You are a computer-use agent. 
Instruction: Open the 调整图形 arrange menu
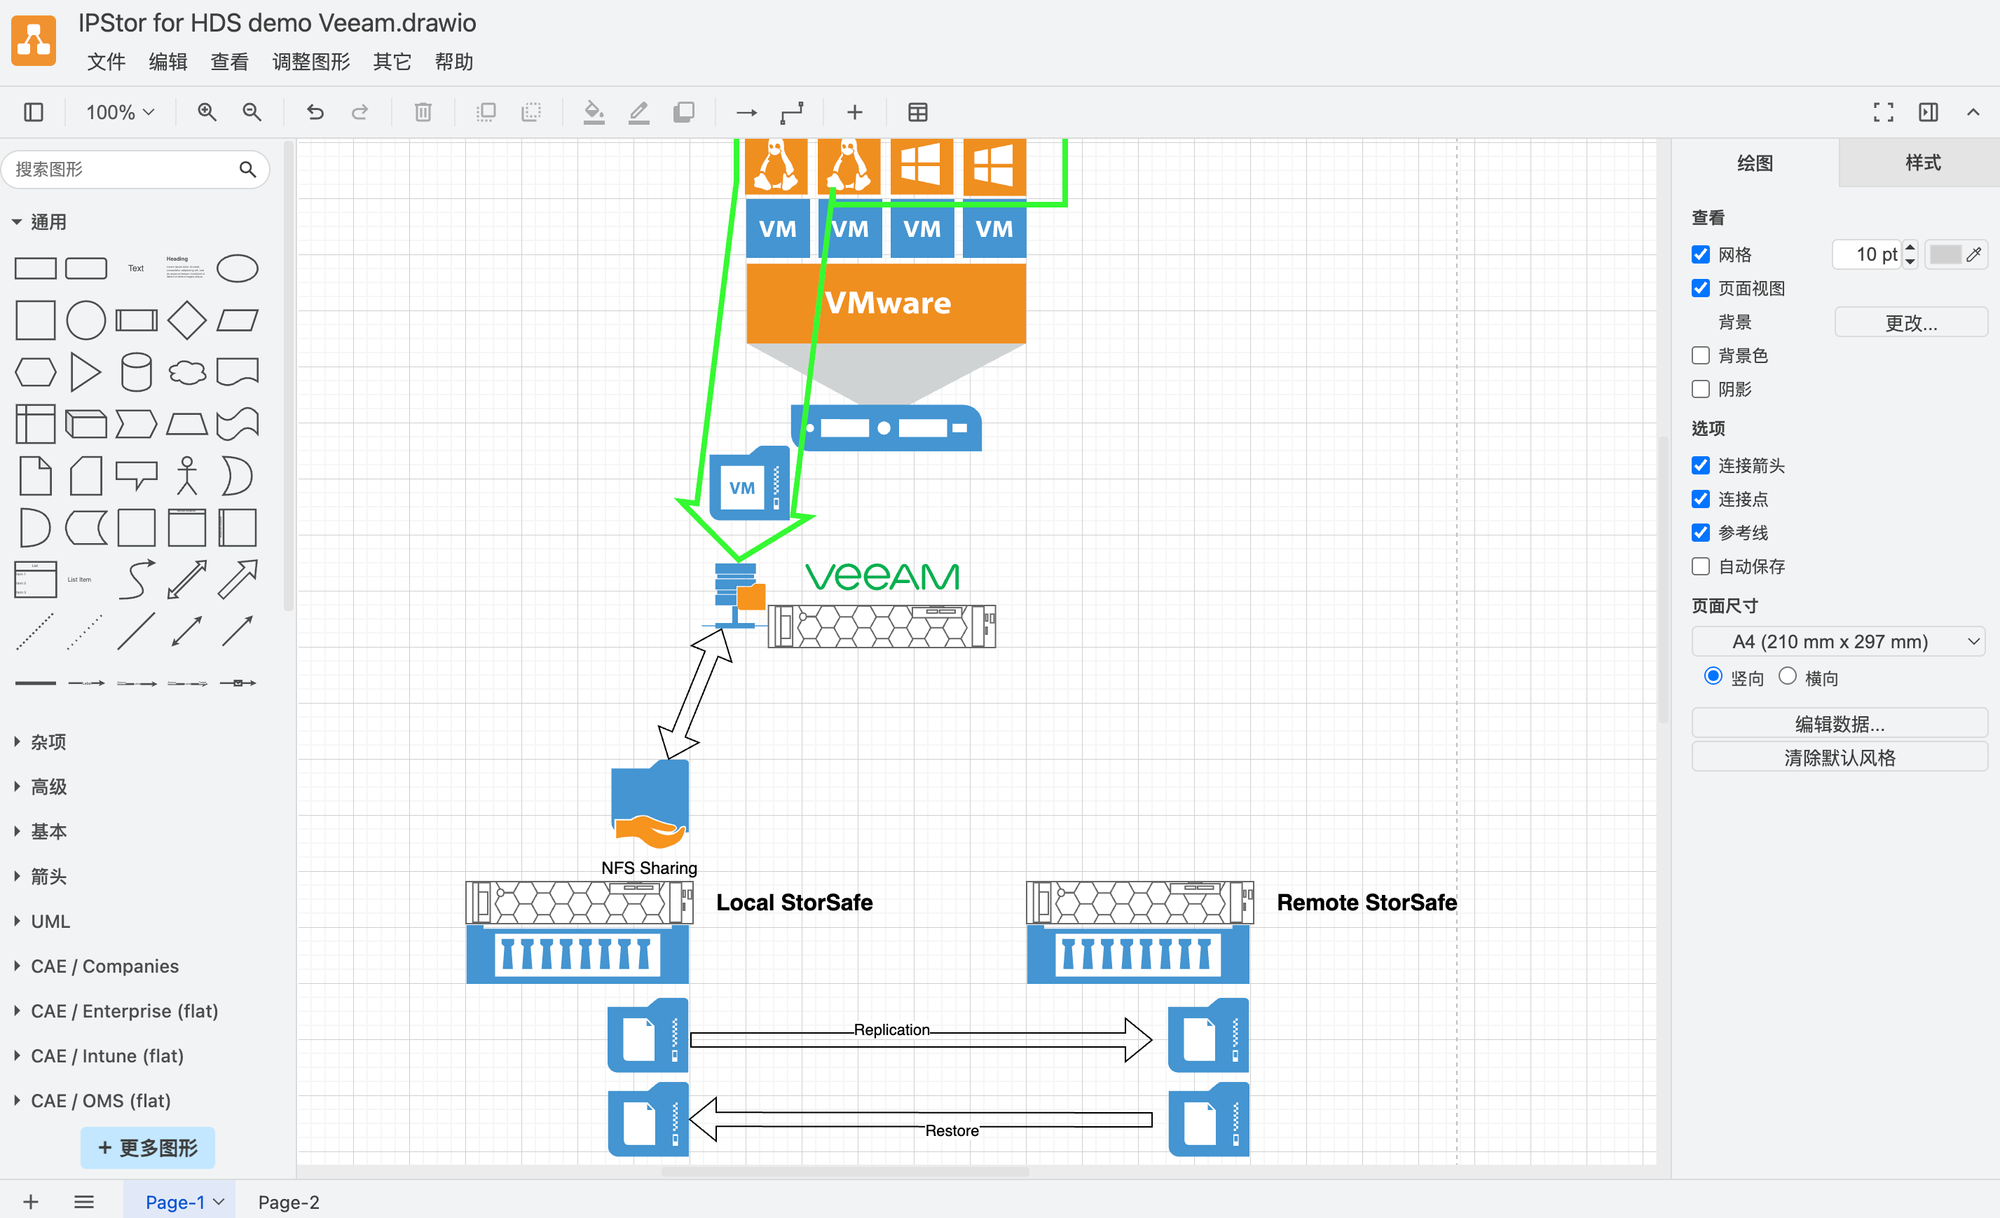[x=311, y=62]
